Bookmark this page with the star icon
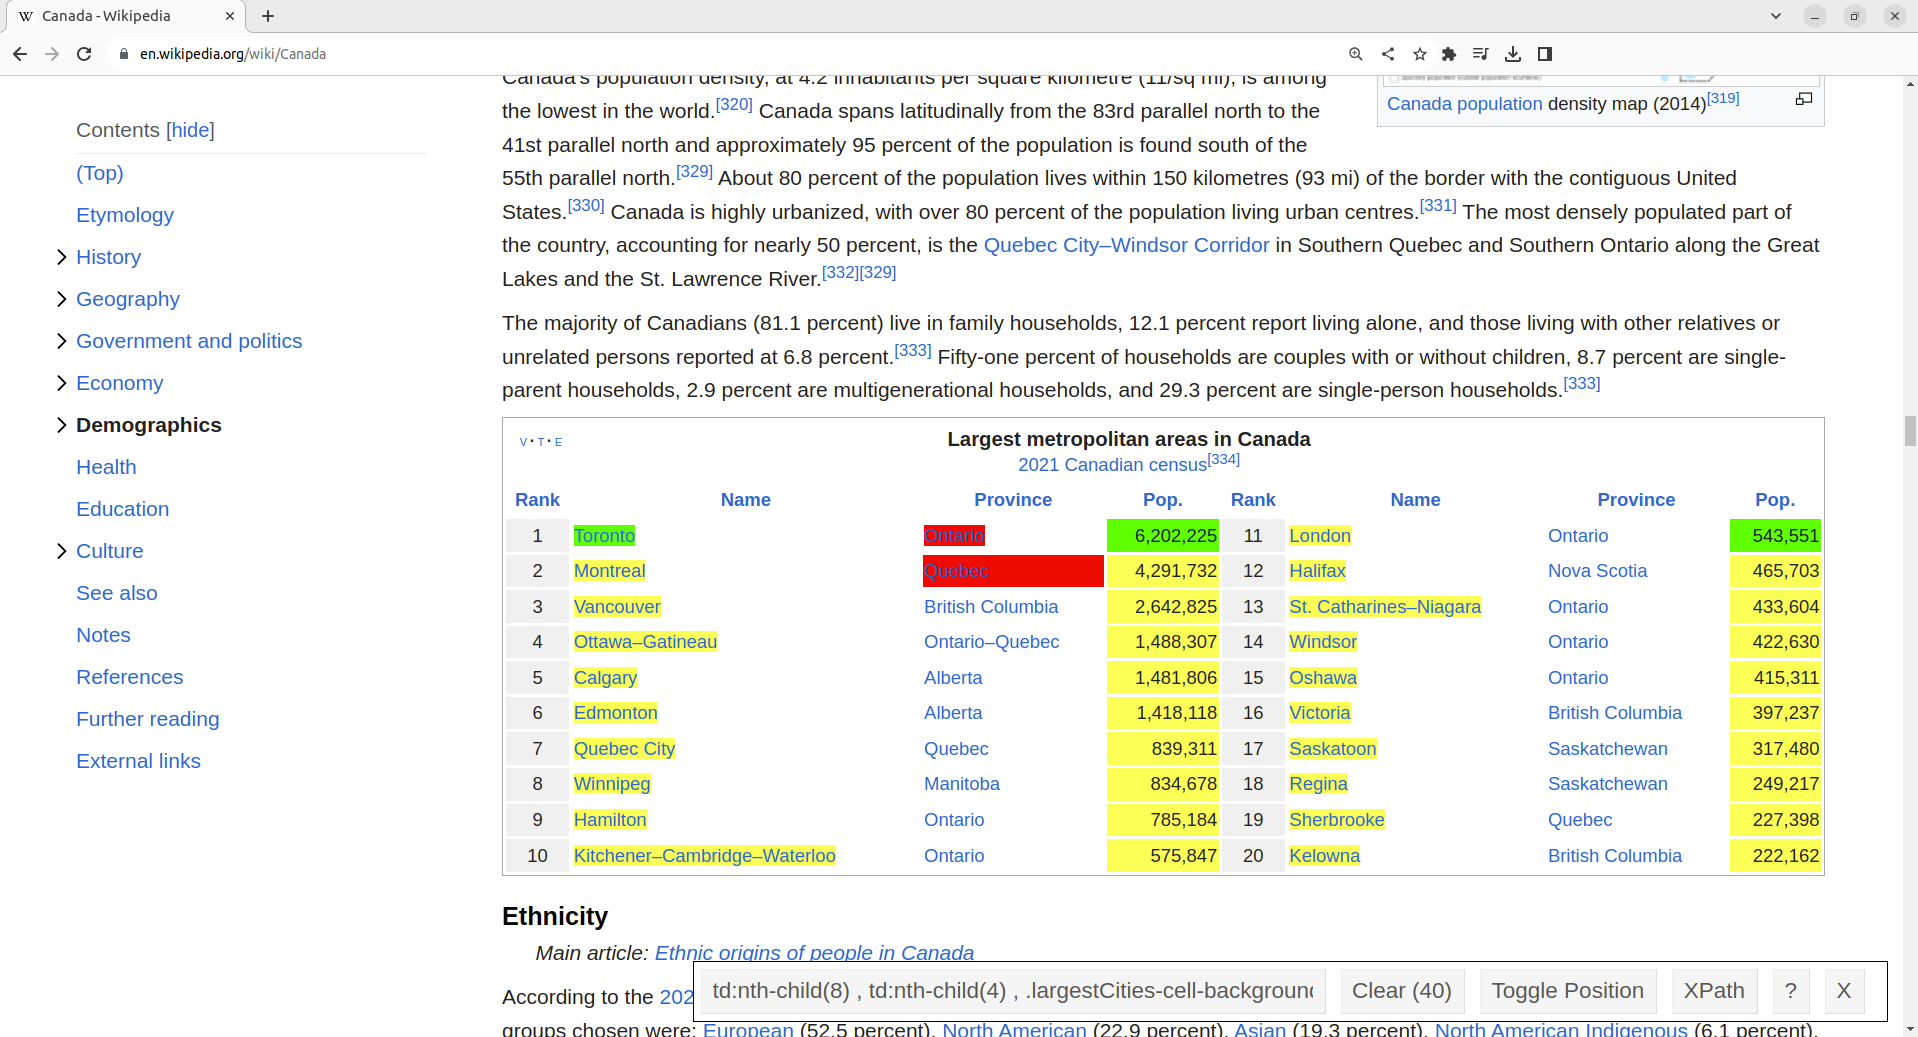This screenshot has width=1918, height=1037. (x=1419, y=54)
